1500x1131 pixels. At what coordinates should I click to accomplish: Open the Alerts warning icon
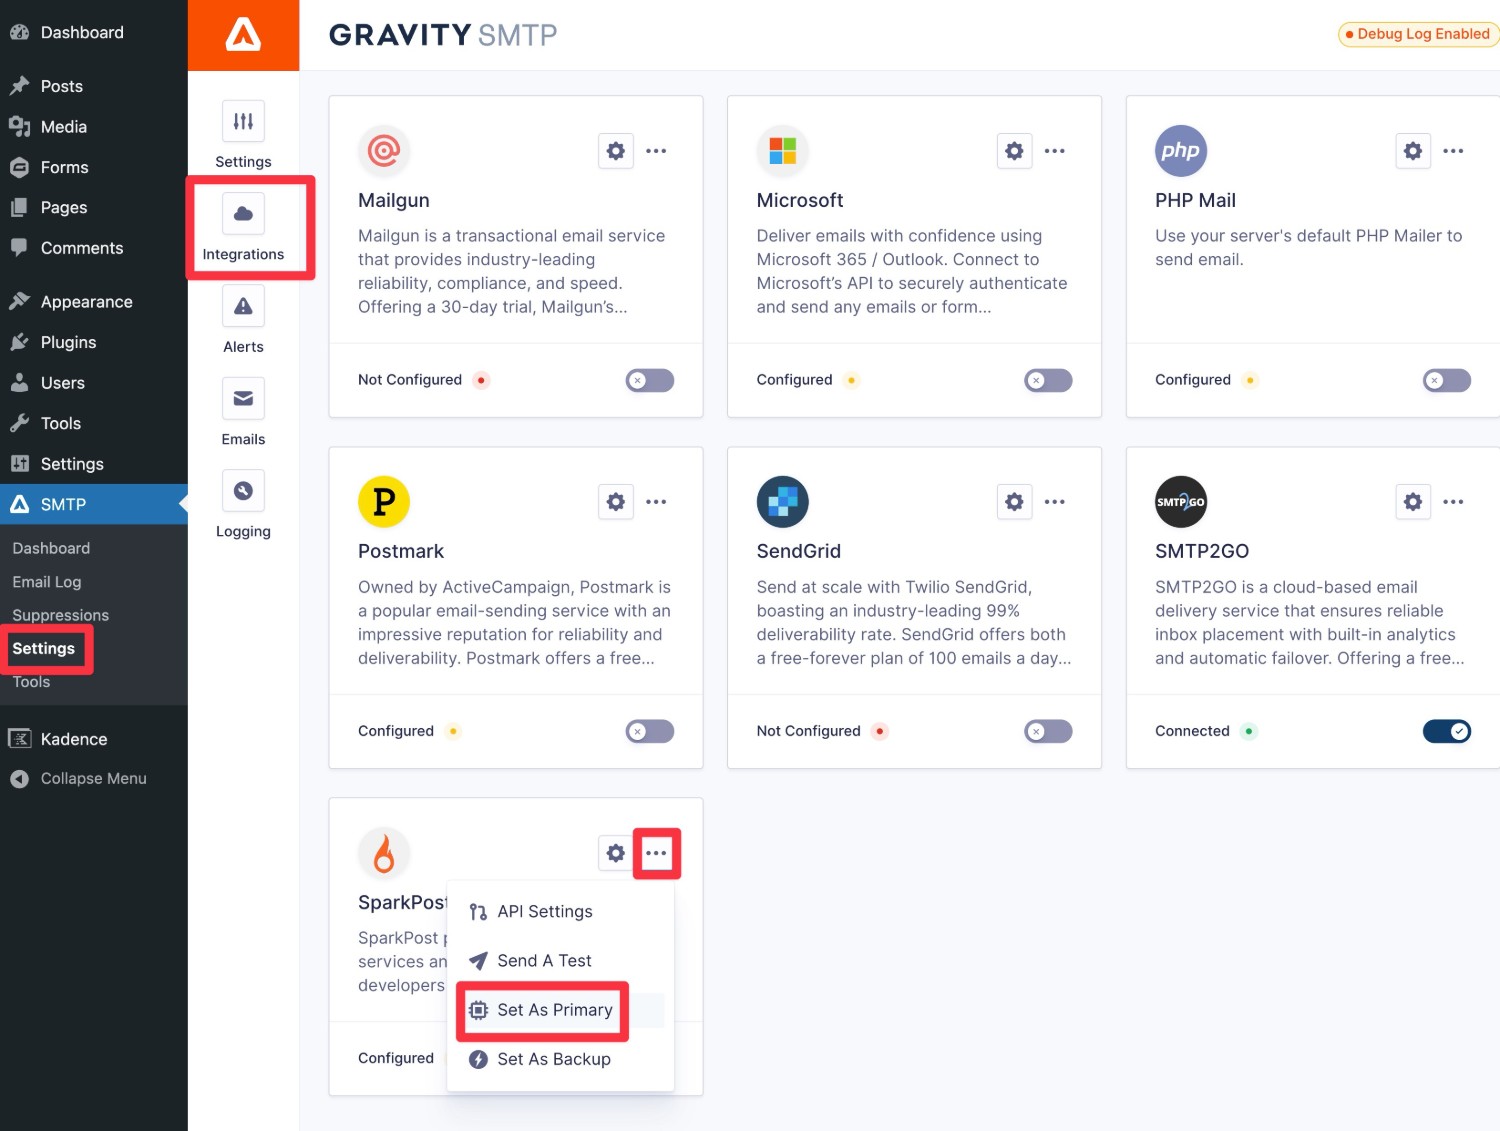[x=243, y=306]
